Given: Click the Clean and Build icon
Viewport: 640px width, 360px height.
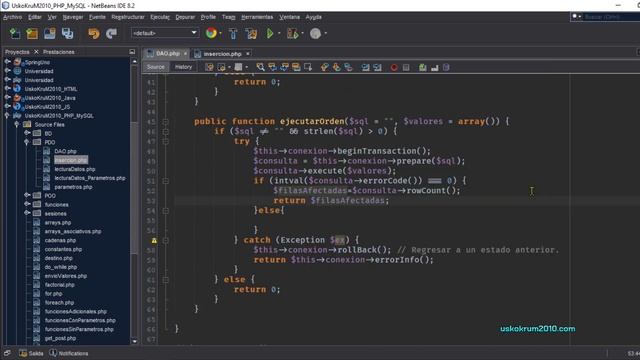Looking at the screenshot, I should click(x=251, y=33).
